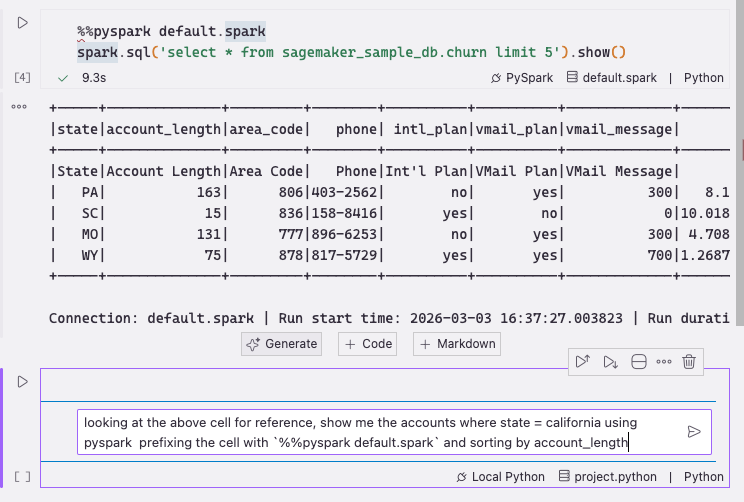
Task: Select the project.python connection
Action: pos(608,477)
